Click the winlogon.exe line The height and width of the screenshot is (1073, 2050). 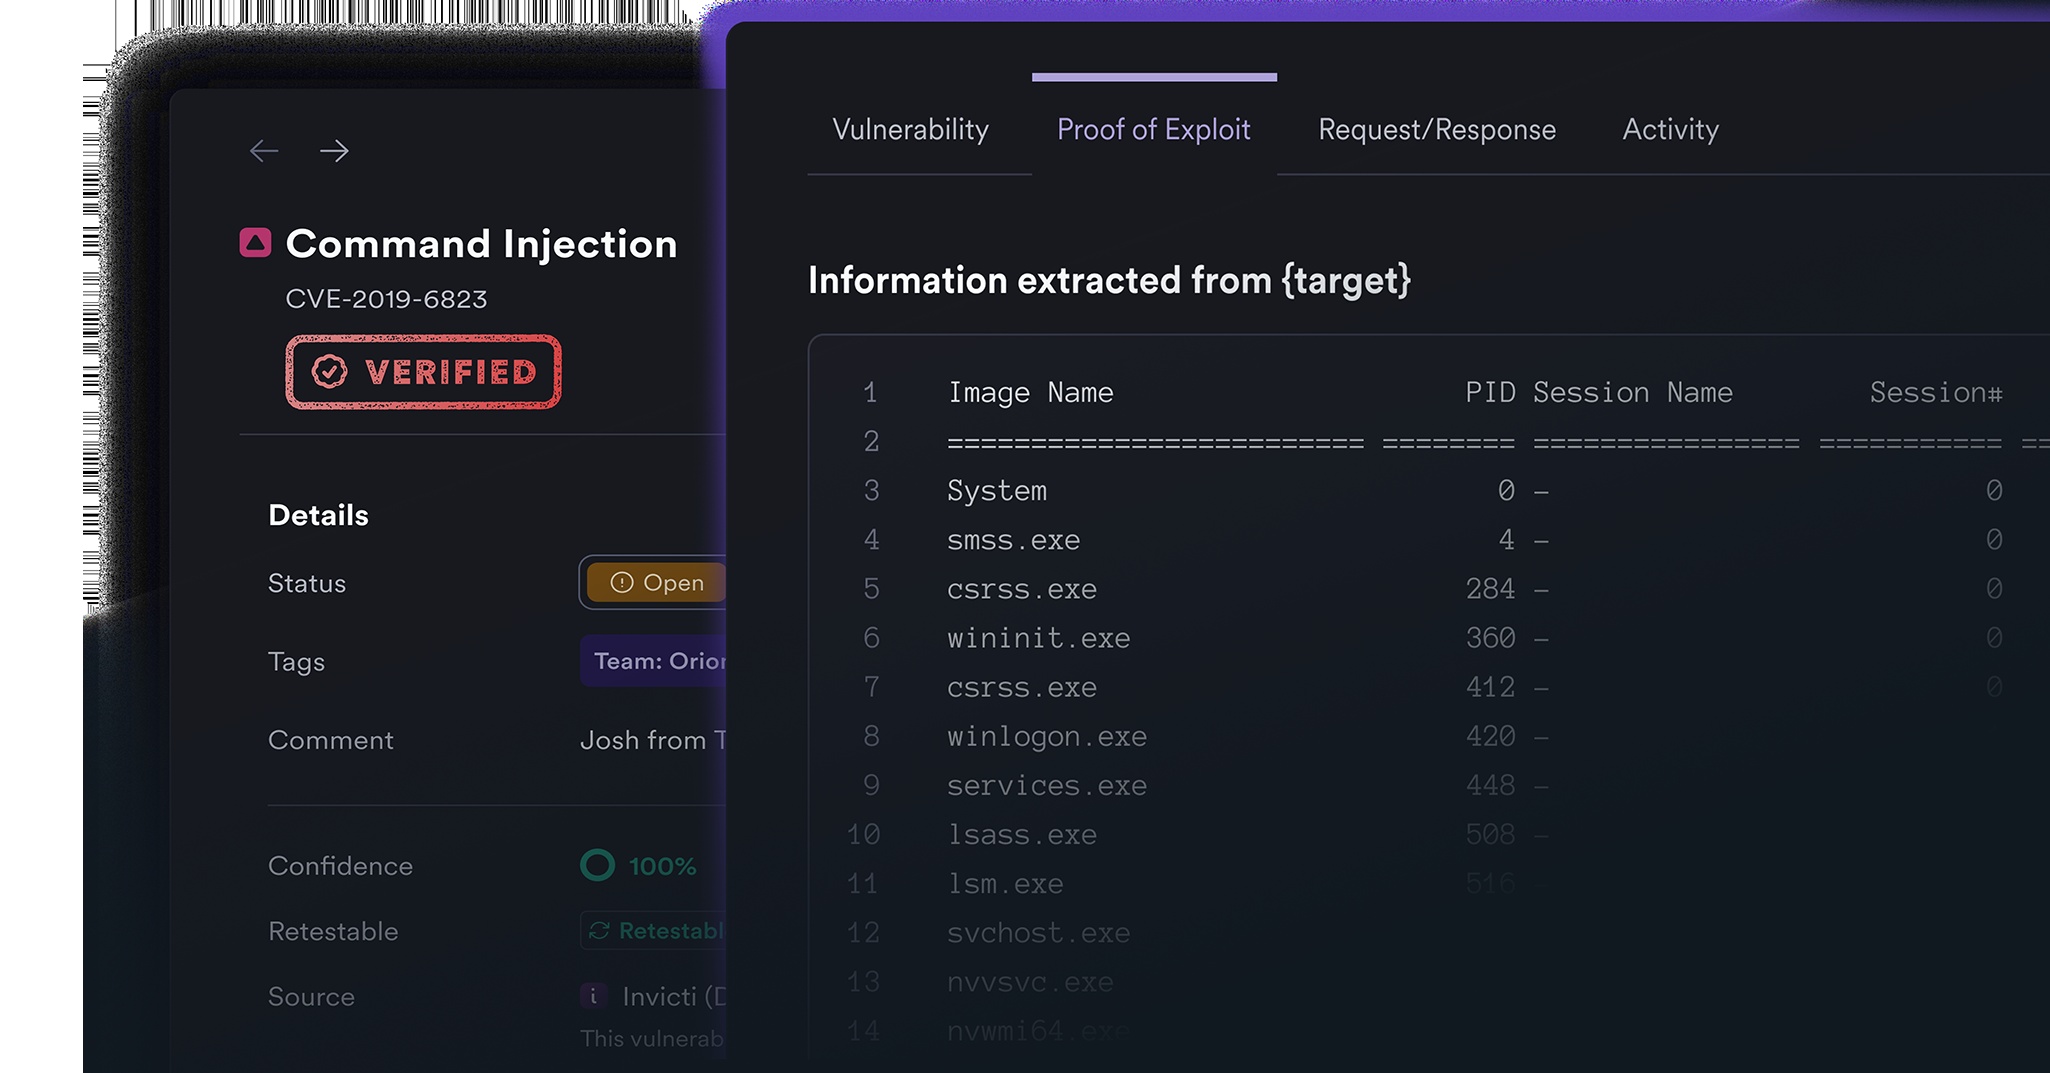click(1047, 737)
